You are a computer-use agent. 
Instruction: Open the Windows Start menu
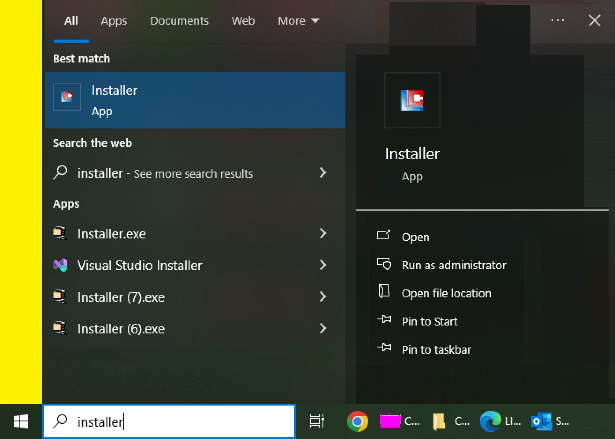(x=20, y=421)
